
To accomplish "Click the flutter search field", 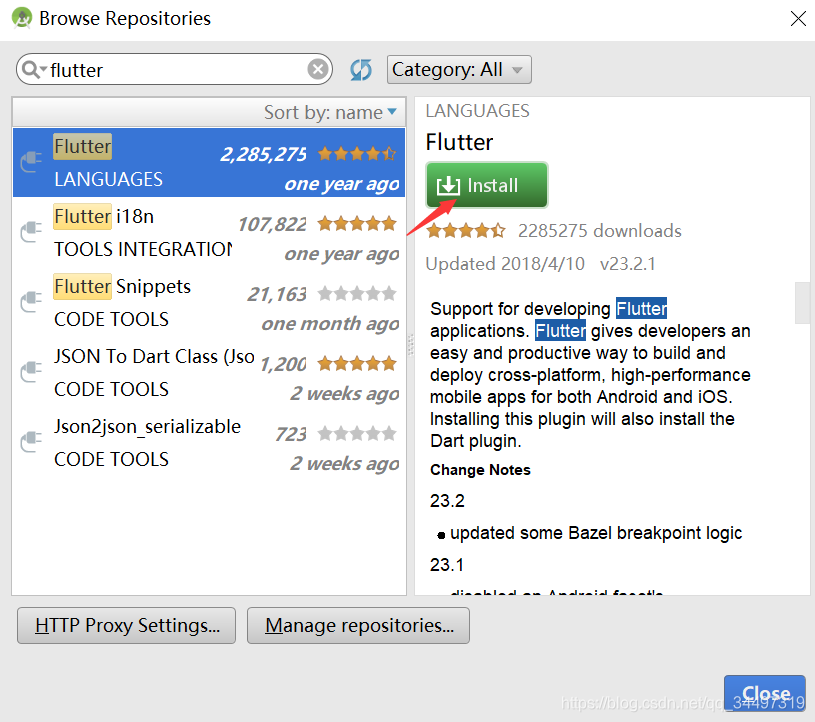I will coord(174,69).
